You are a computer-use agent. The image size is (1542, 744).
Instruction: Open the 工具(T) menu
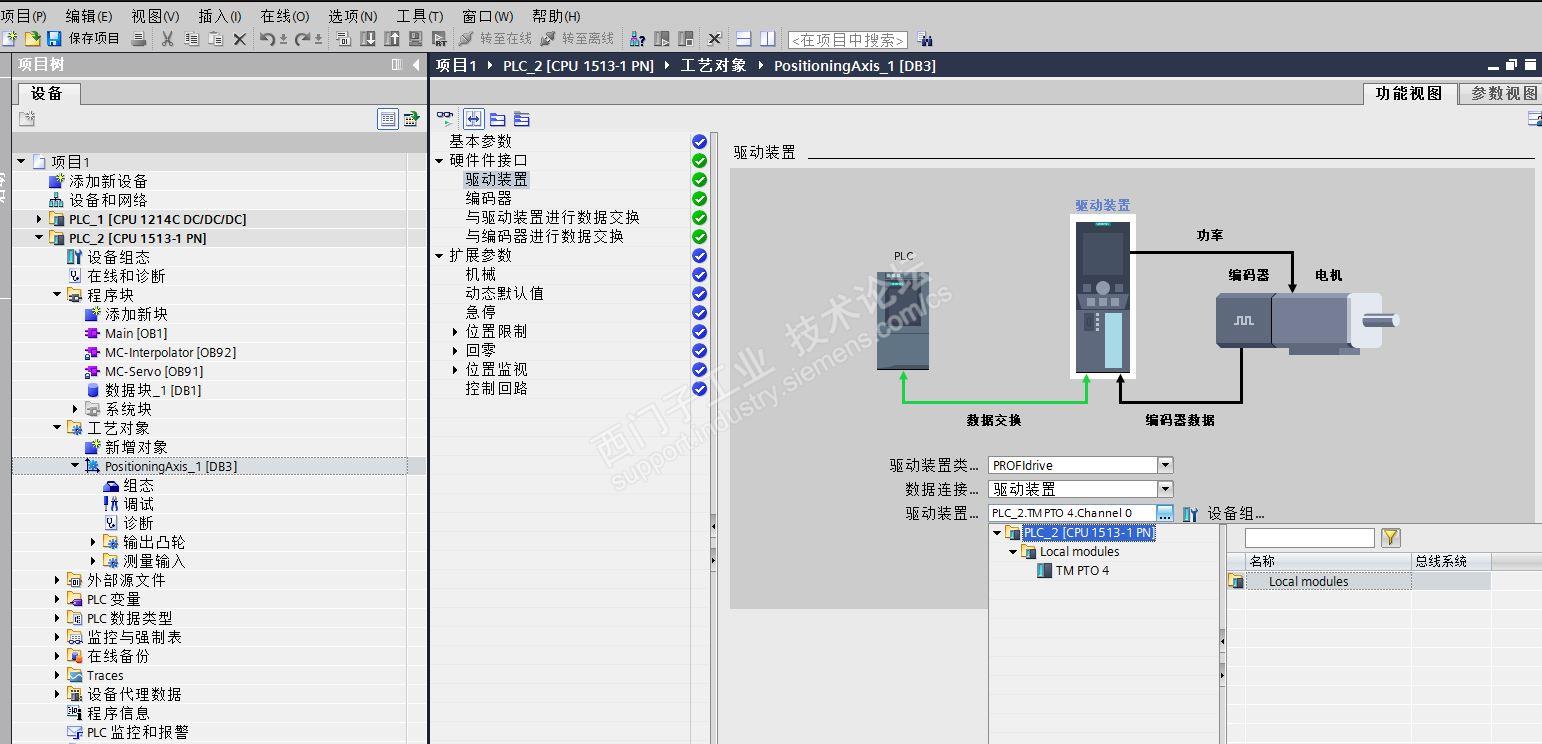pos(420,16)
